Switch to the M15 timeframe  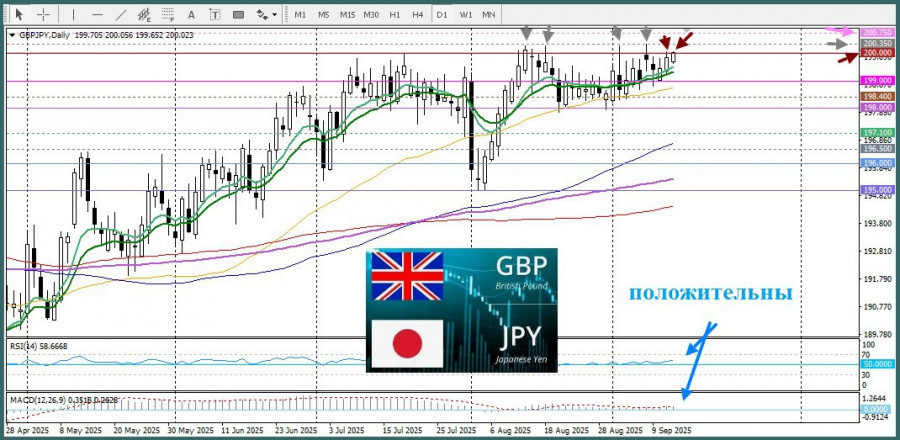pos(347,15)
